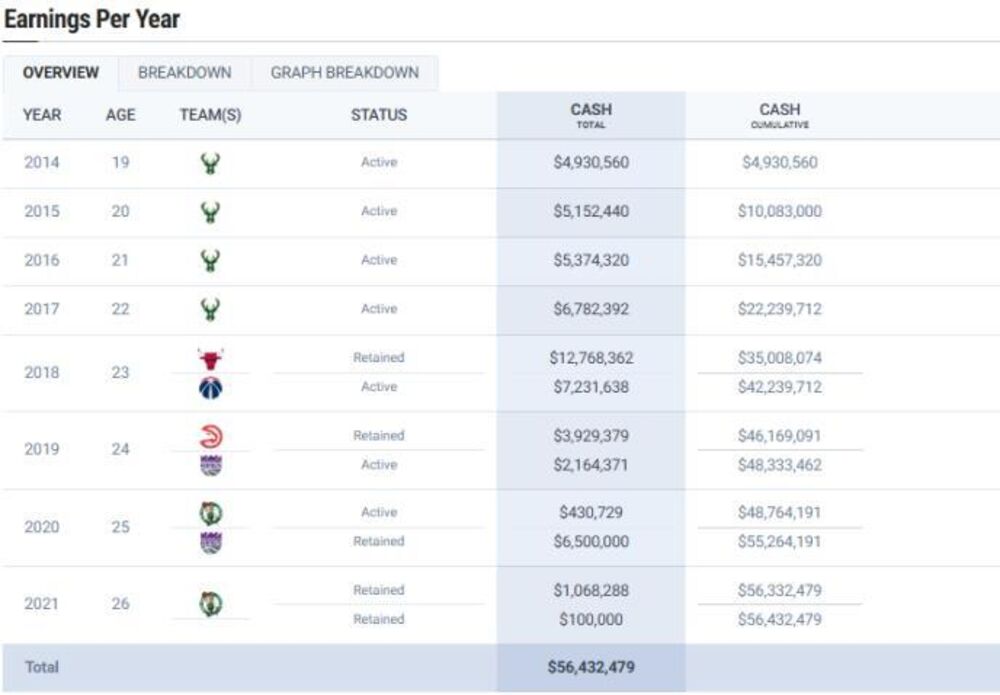Open the Celtics logo in the 2021 row
The height and width of the screenshot is (695, 1000).
[210, 604]
